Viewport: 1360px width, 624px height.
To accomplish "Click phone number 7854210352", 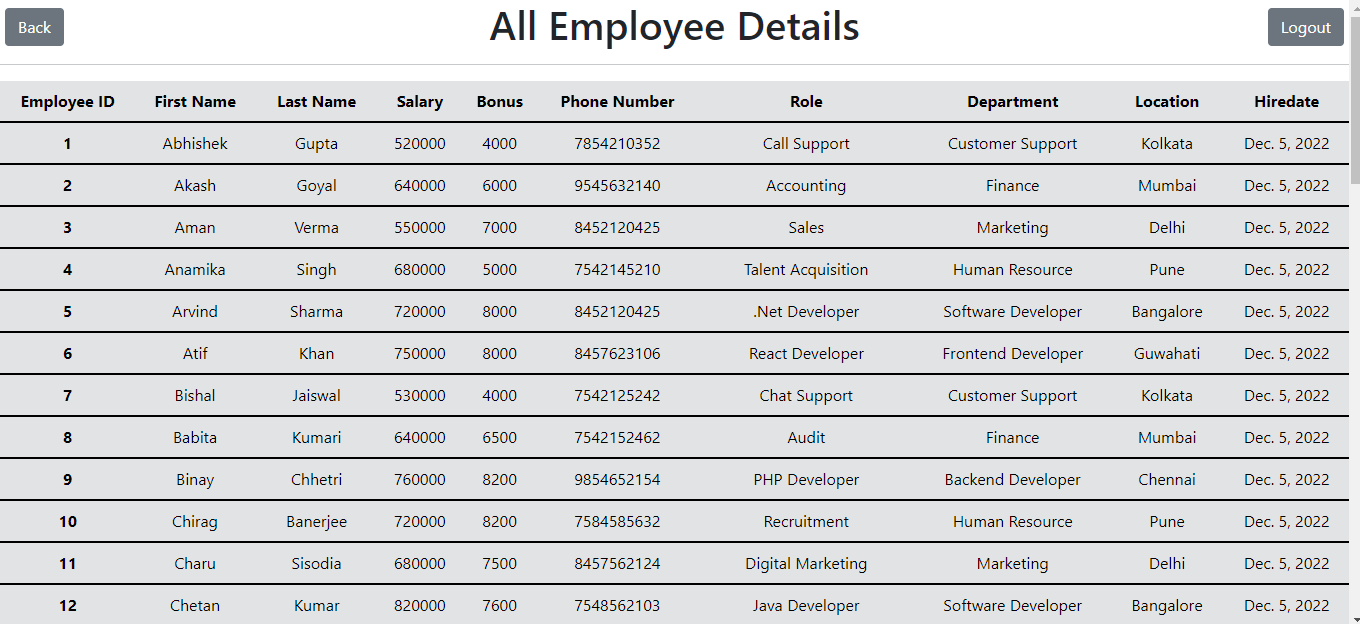I will 617,144.
